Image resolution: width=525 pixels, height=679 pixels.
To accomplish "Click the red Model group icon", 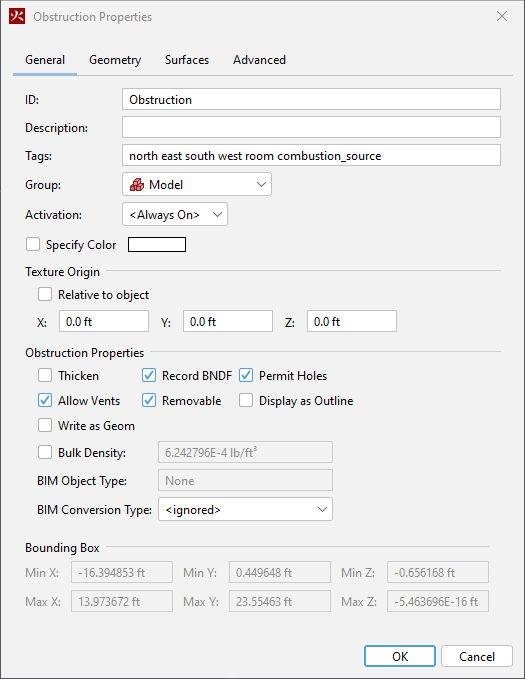I will 137,184.
